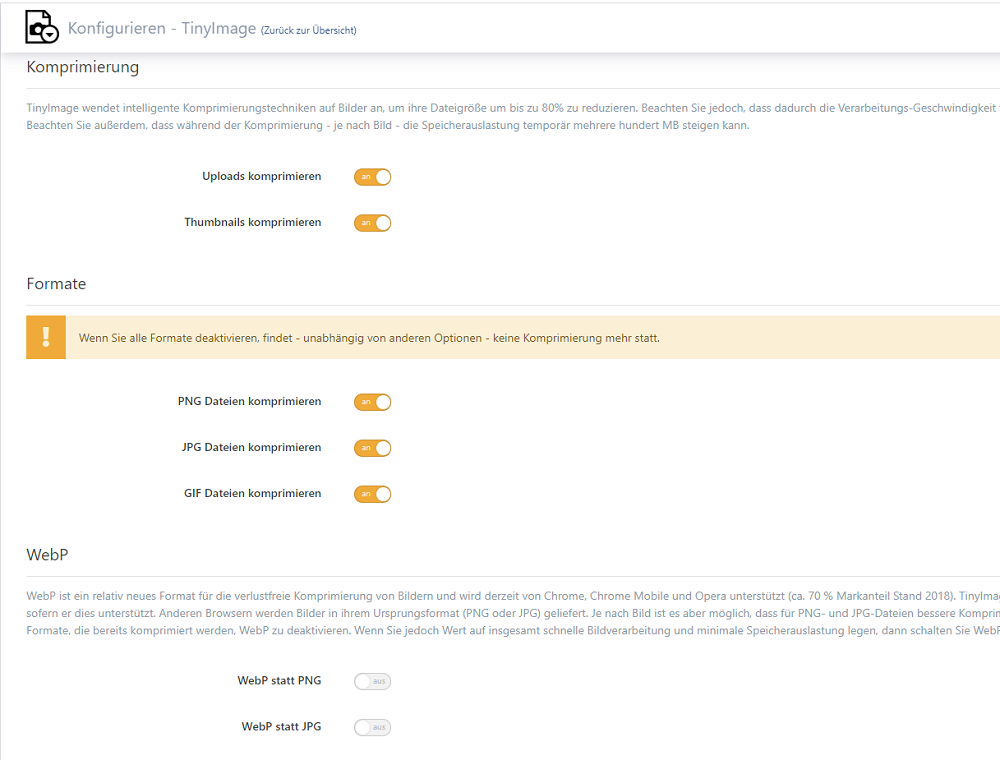Click the 'Thumbnails komprimieren' text label

(252, 222)
